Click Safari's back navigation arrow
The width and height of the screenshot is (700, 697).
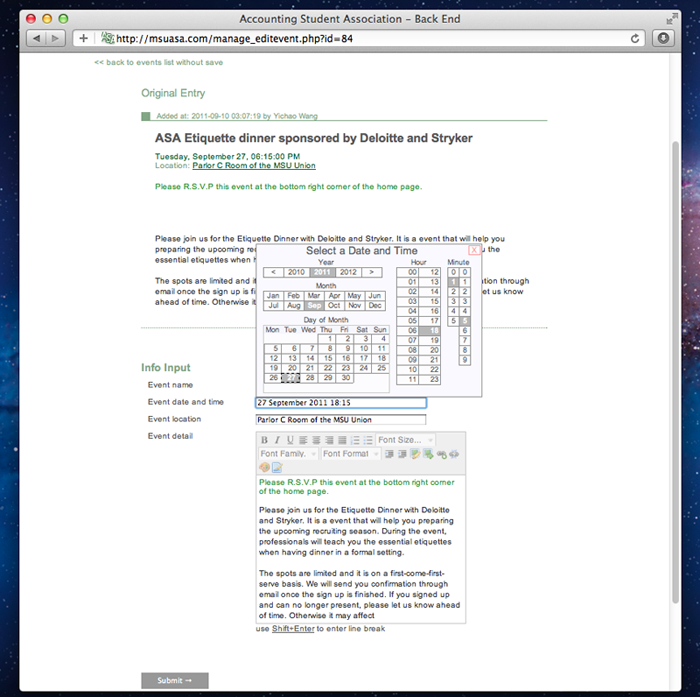click(x=37, y=38)
